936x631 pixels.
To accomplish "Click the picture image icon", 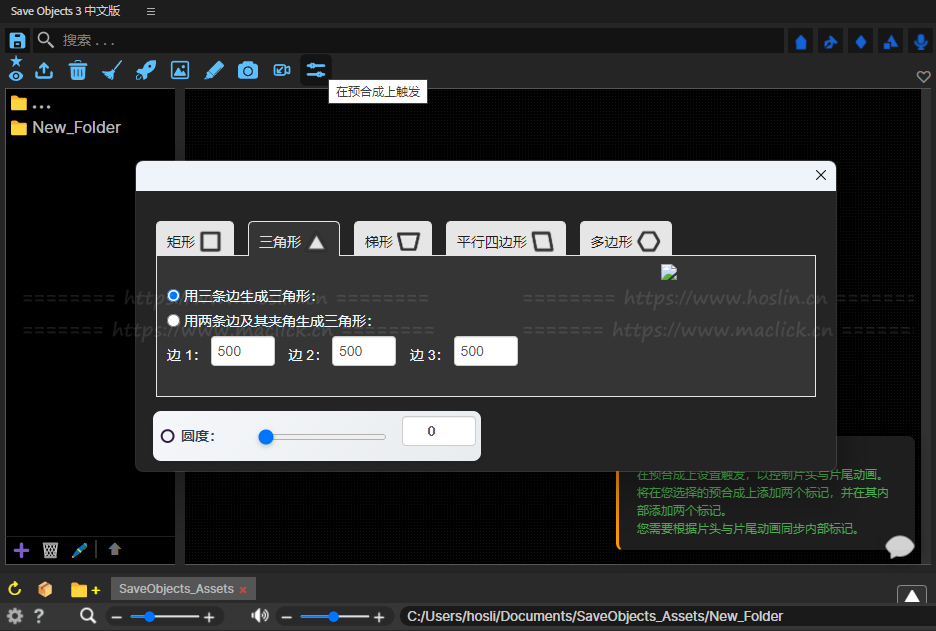I will click(180, 70).
